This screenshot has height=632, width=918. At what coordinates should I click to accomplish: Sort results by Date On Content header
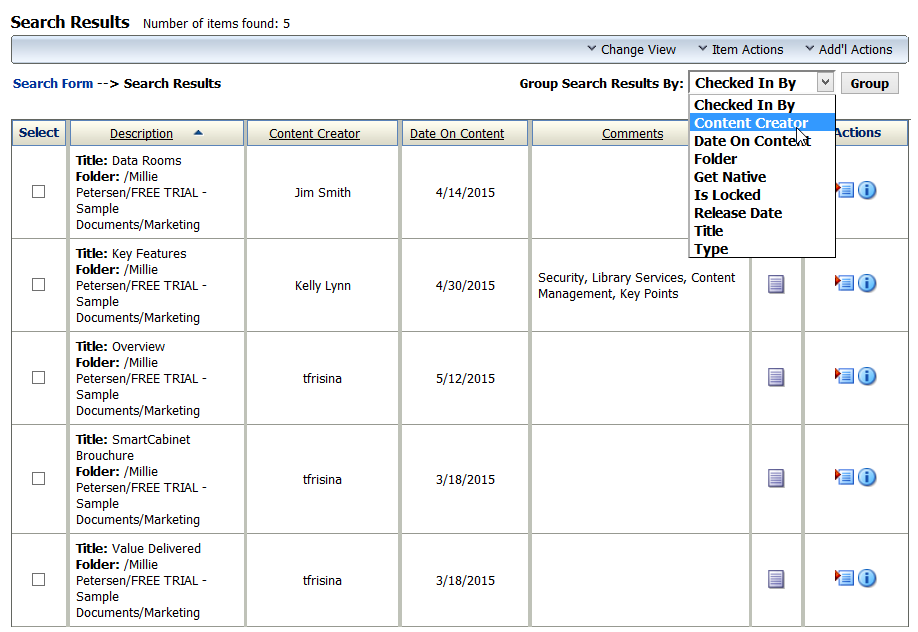click(x=456, y=133)
